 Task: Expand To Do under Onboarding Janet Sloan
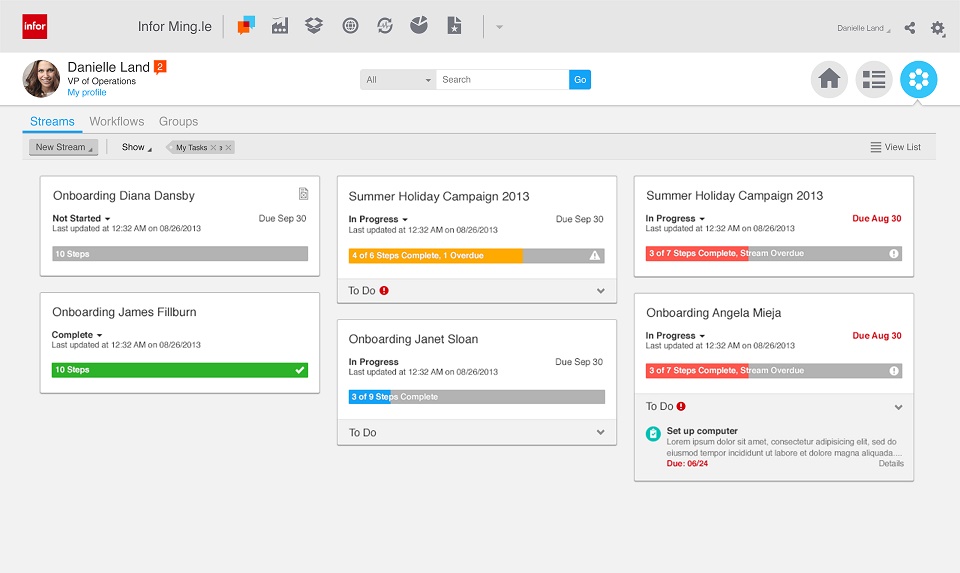[x=600, y=432]
